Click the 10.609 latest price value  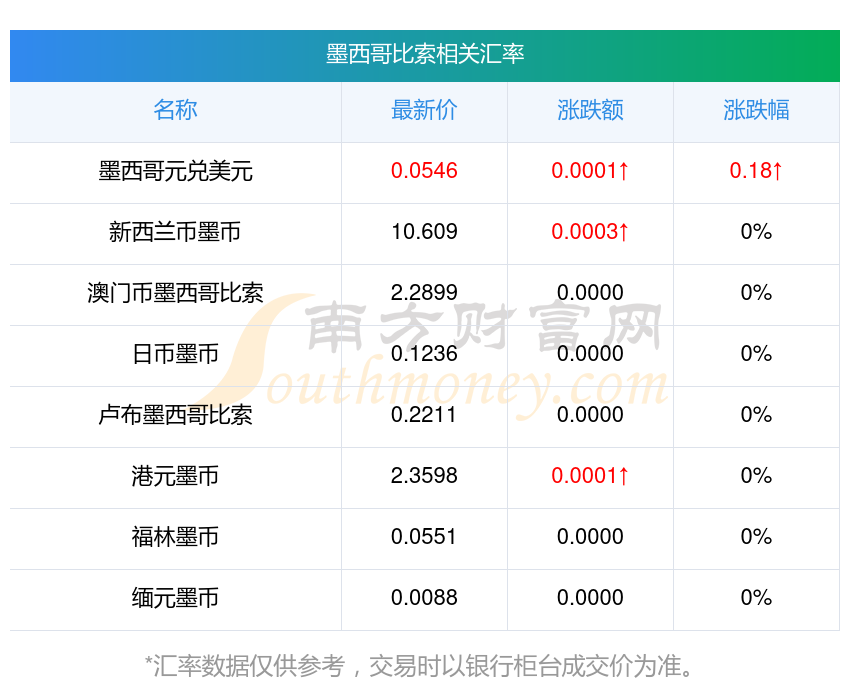pos(424,232)
